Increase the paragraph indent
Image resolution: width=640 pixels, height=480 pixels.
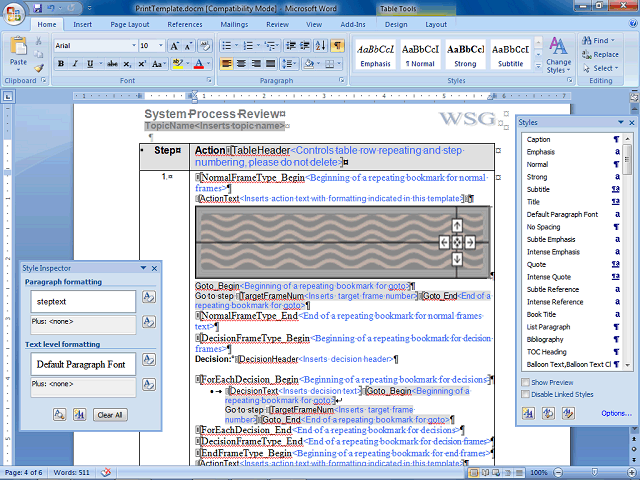pos(305,46)
